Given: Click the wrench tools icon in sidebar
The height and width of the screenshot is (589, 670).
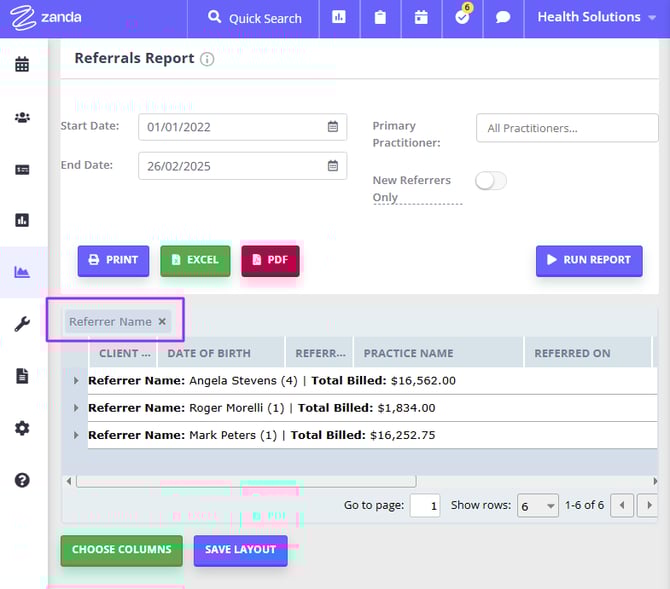Looking at the screenshot, I should coord(22,324).
